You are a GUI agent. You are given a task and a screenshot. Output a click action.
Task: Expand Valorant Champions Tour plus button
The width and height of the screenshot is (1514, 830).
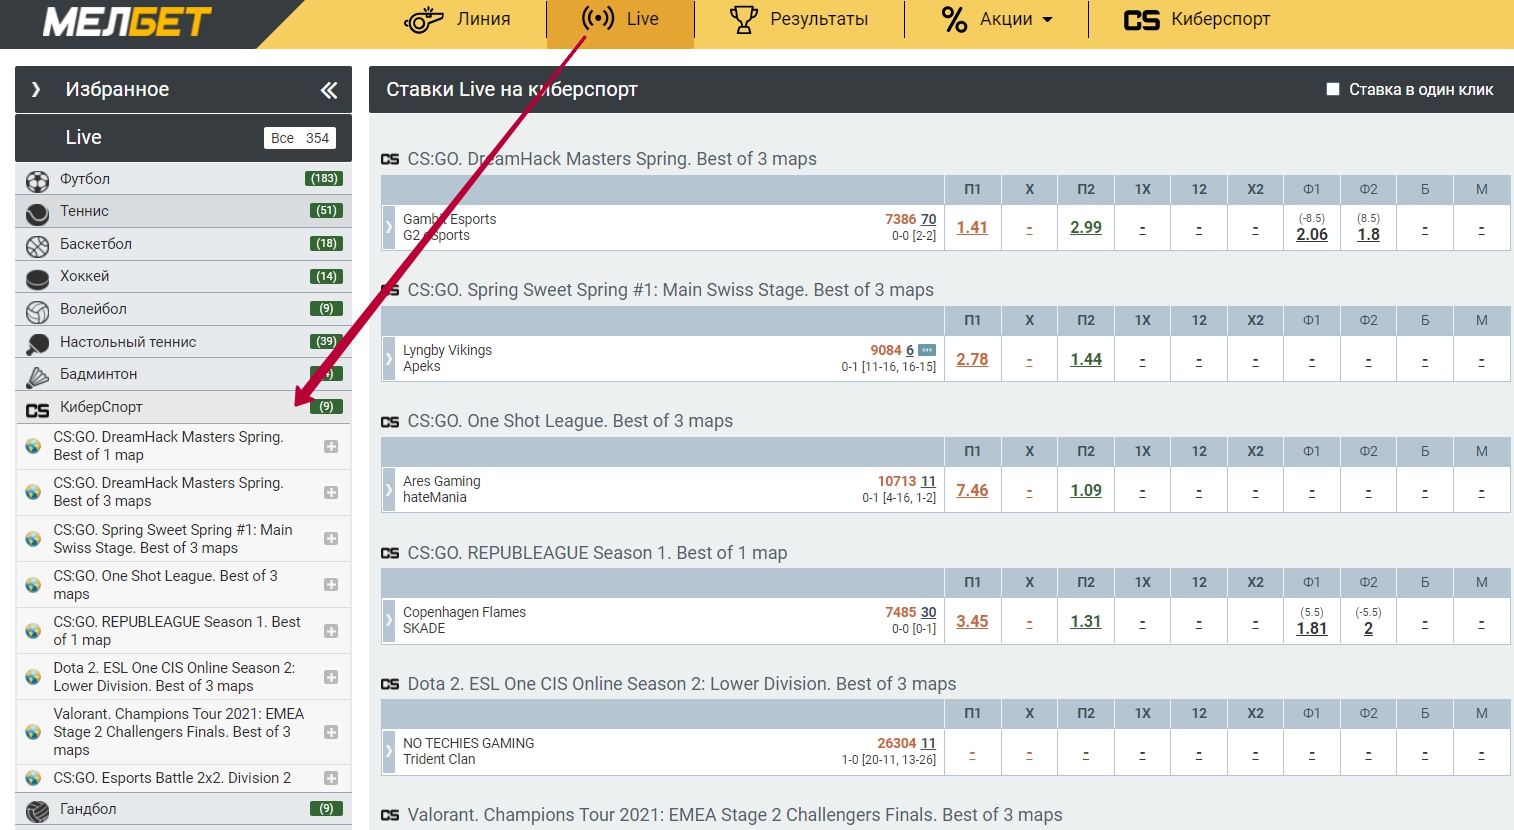tap(331, 732)
